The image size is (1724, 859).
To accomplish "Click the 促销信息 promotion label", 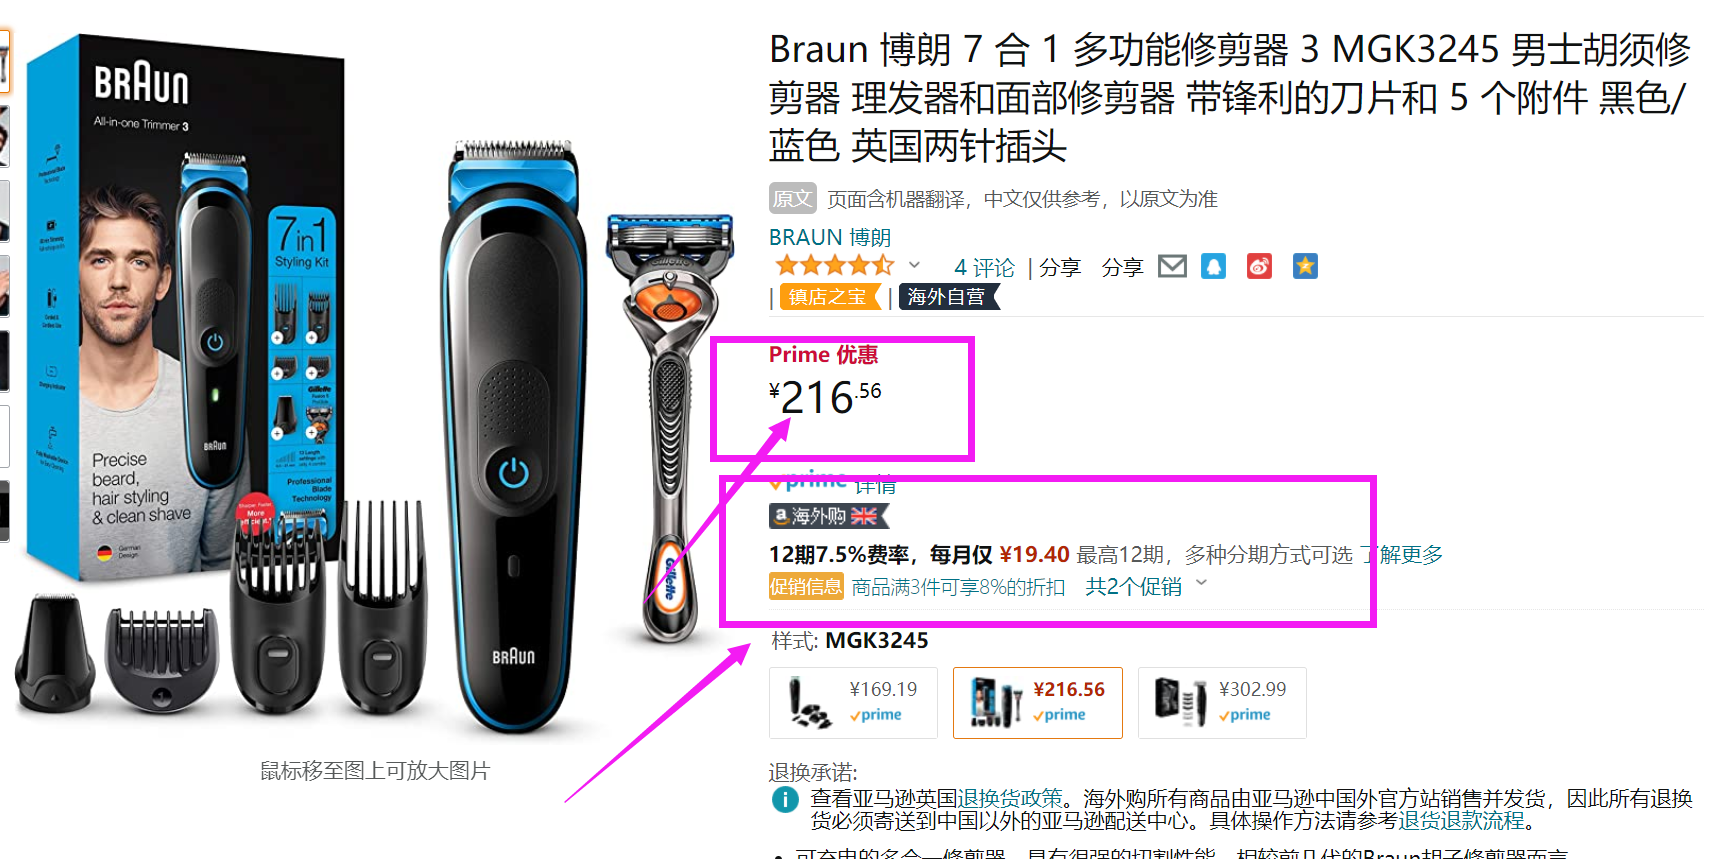I will click(806, 587).
